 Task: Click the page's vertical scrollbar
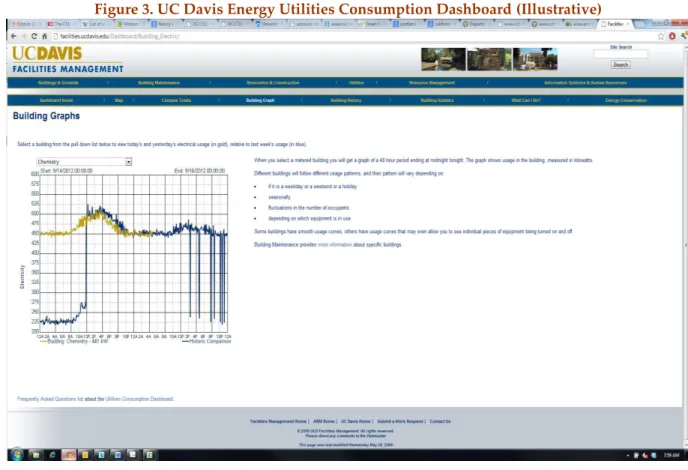click(685, 244)
